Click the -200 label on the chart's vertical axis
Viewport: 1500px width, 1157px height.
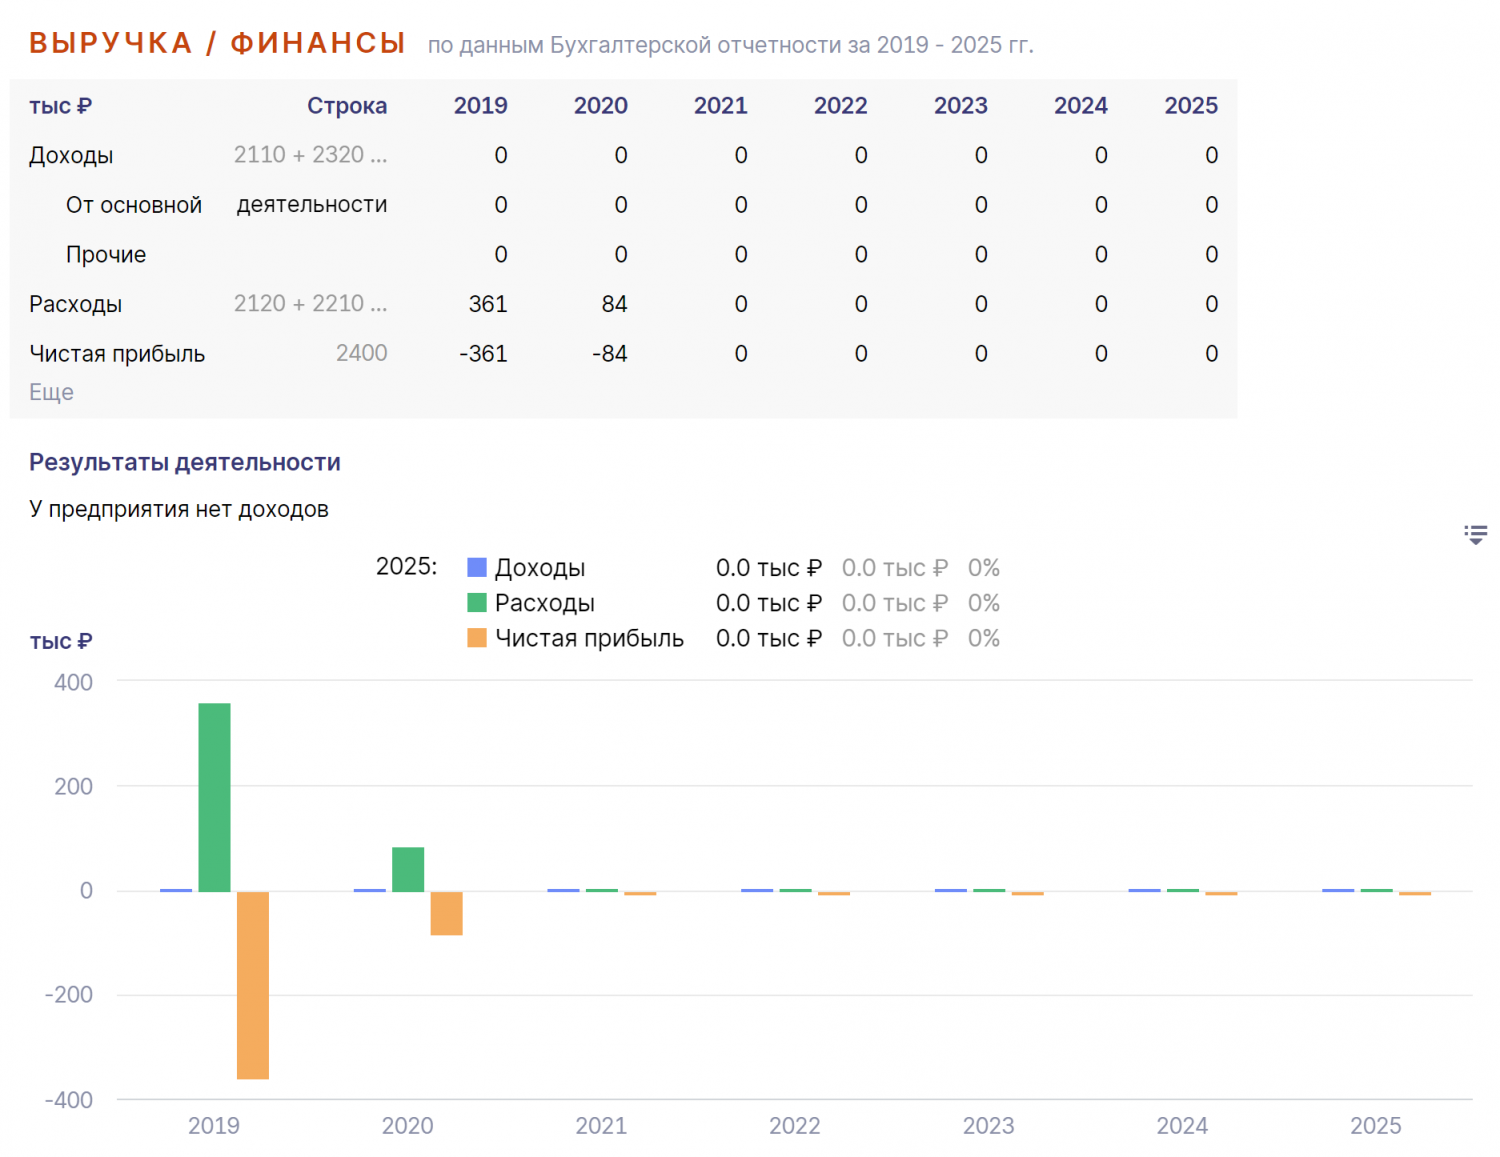tap(69, 995)
